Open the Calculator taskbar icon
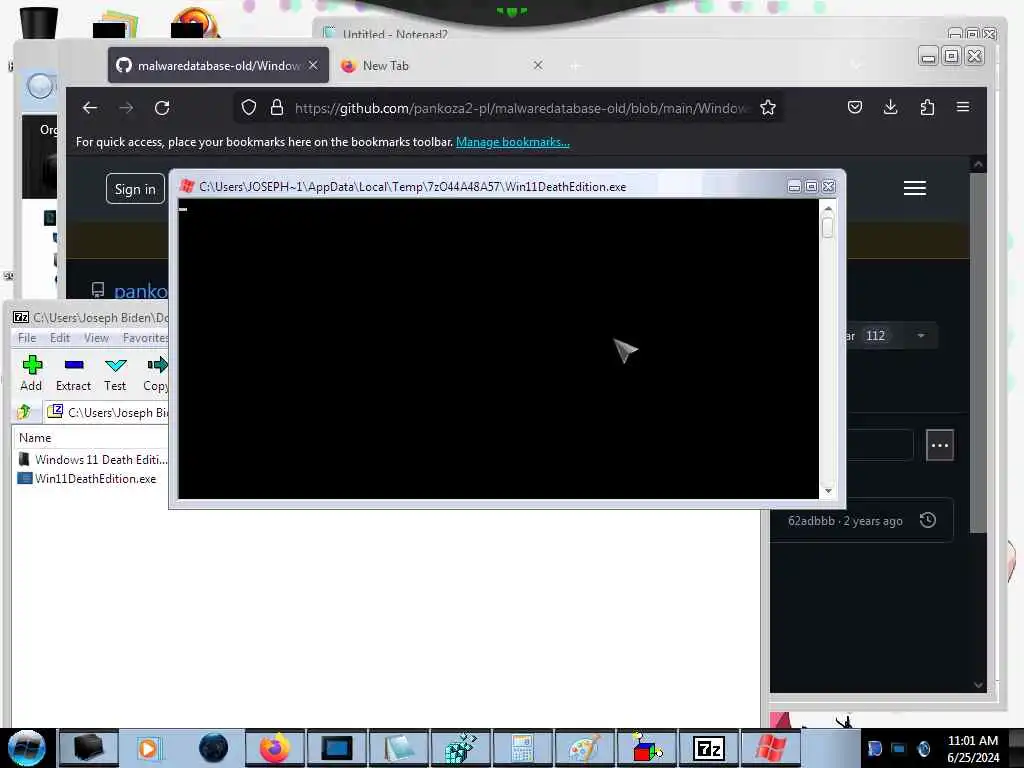The width and height of the screenshot is (1024, 768). pos(522,748)
